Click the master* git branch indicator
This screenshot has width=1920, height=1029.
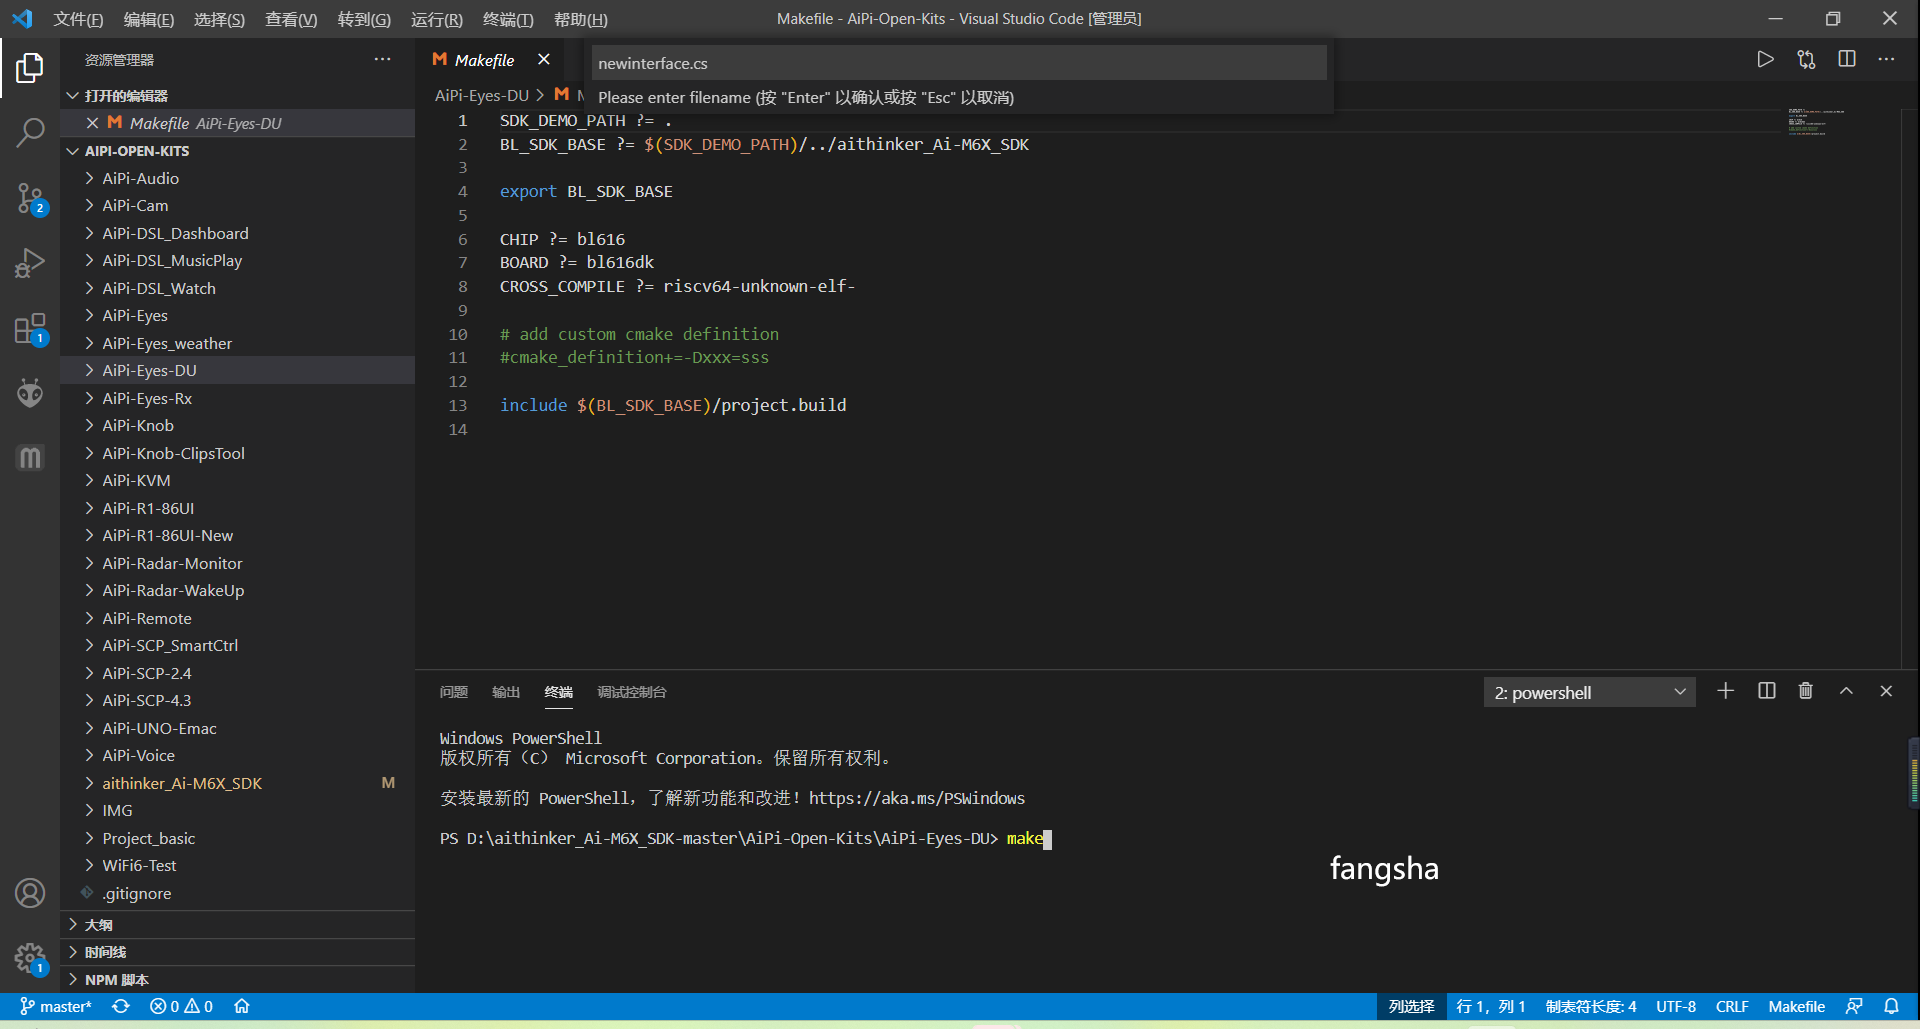[x=56, y=1006]
